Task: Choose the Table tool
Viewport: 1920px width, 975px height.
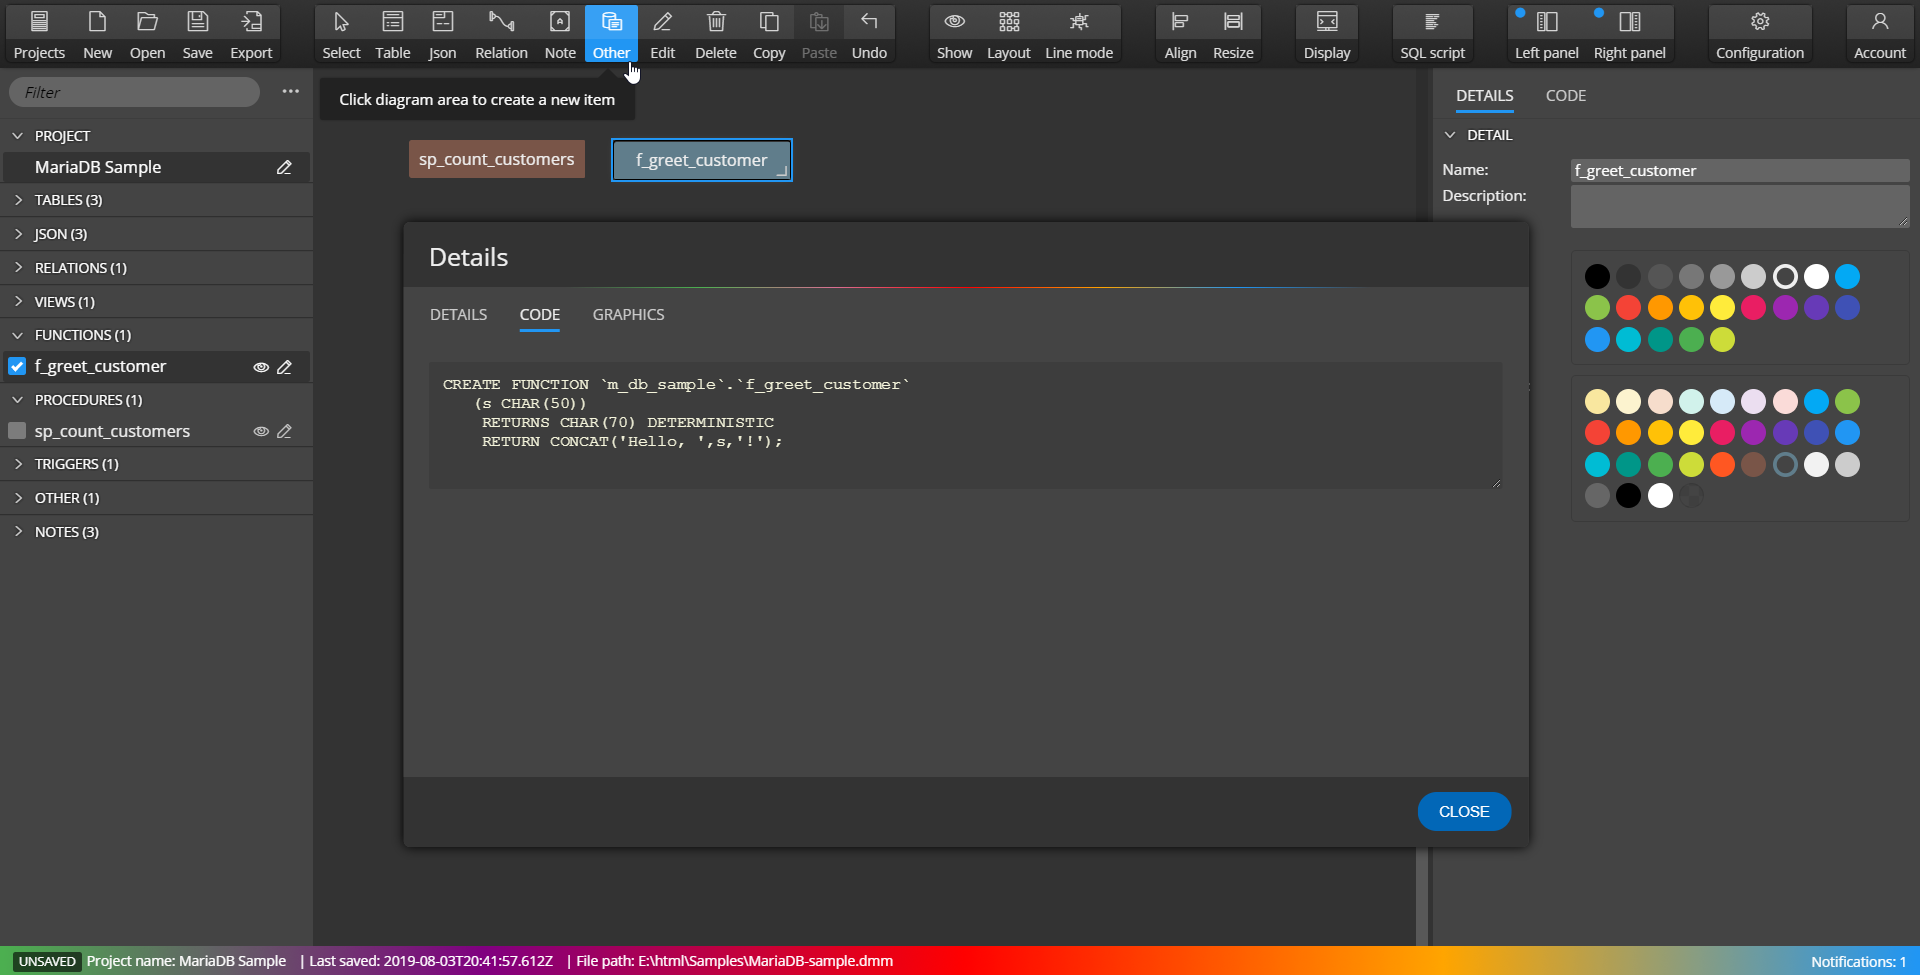Action: (x=393, y=35)
